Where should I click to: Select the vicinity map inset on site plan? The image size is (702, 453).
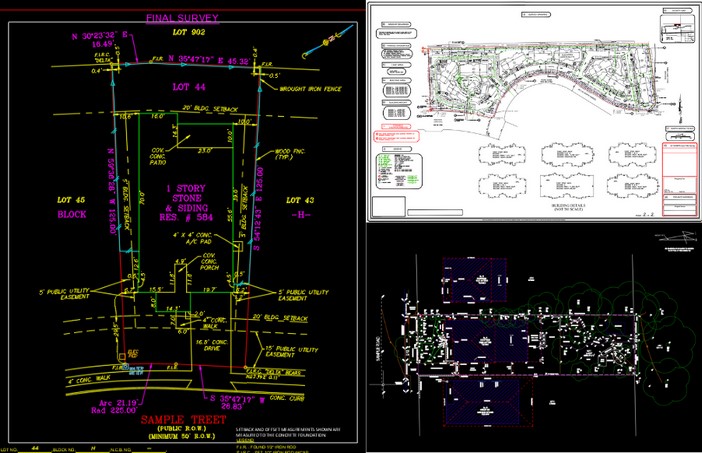[x=678, y=30]
